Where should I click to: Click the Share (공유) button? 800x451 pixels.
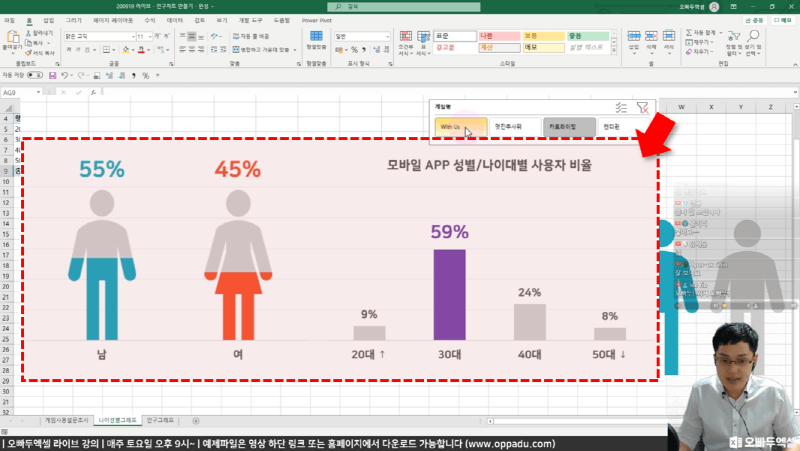[755, 20]
